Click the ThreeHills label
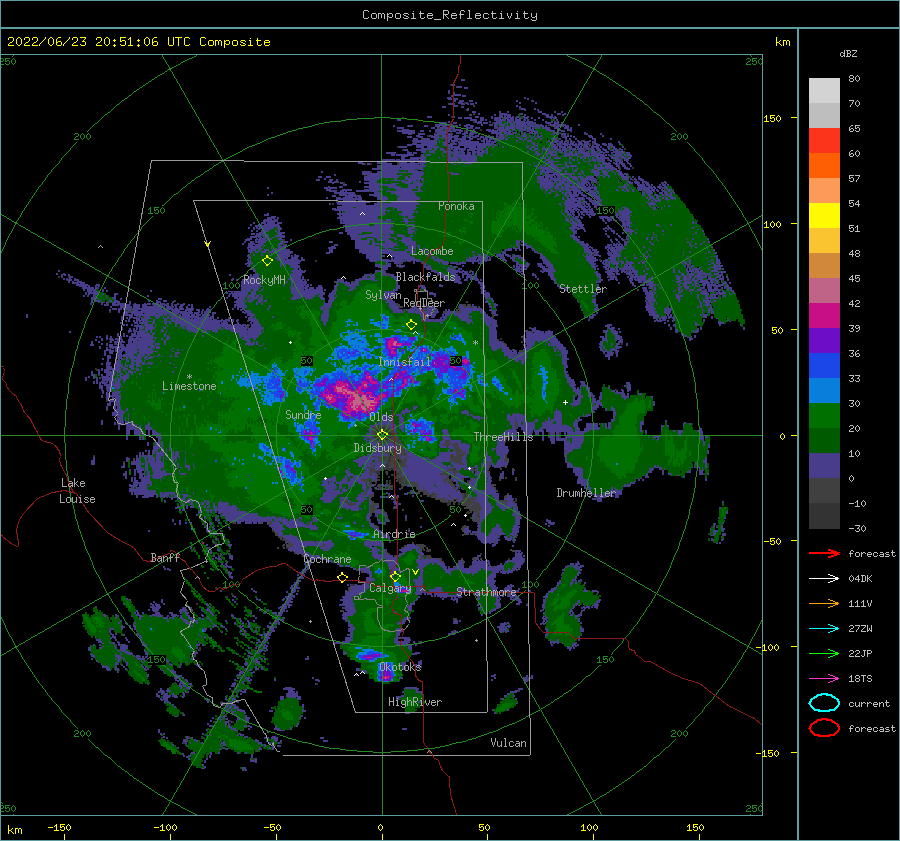This screenshot has height=841, width=900. click(503, 437)
